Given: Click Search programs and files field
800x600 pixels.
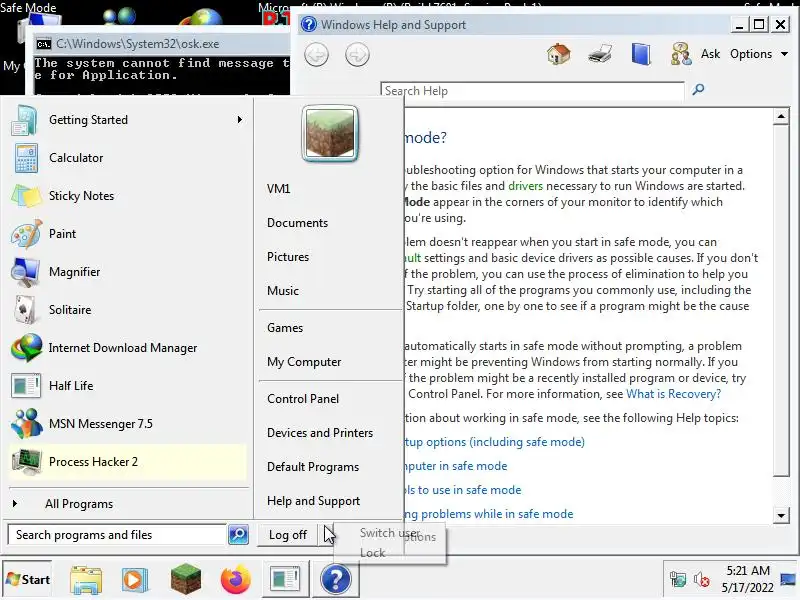Looking at the screenshot, I should pos(117,535).
